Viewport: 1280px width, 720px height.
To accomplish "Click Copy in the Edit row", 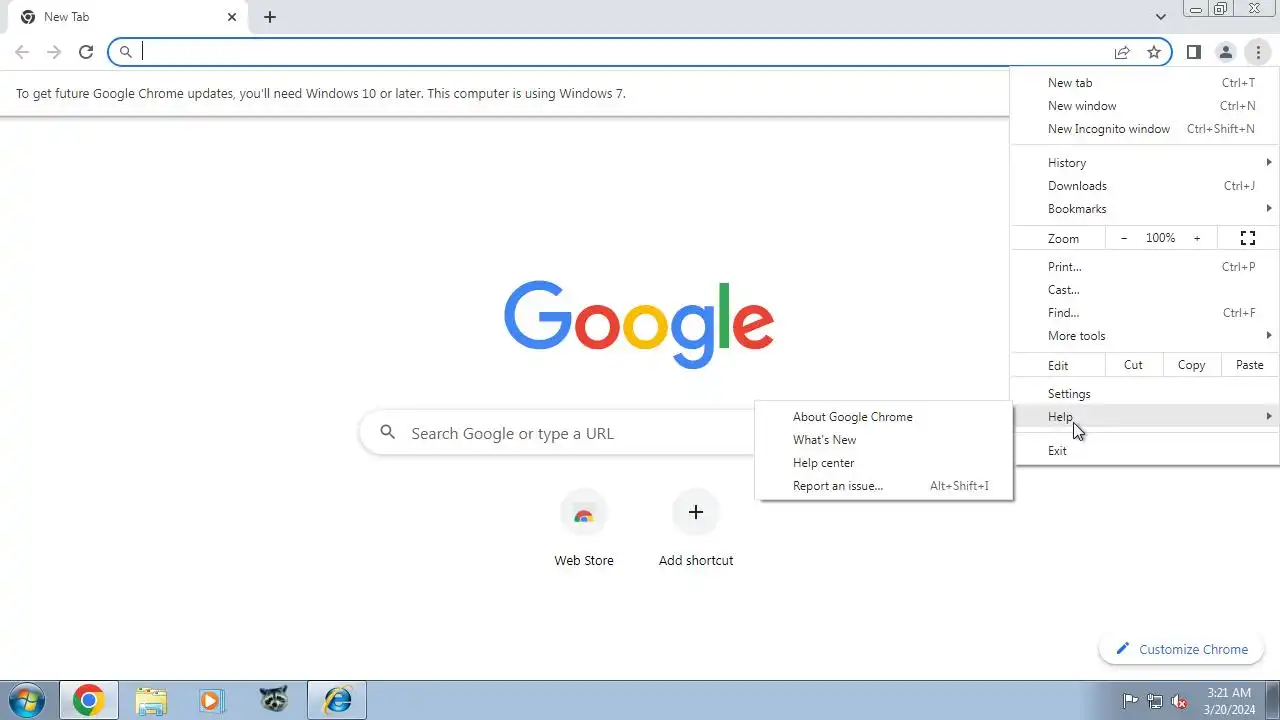I will tap(1191, 365).
